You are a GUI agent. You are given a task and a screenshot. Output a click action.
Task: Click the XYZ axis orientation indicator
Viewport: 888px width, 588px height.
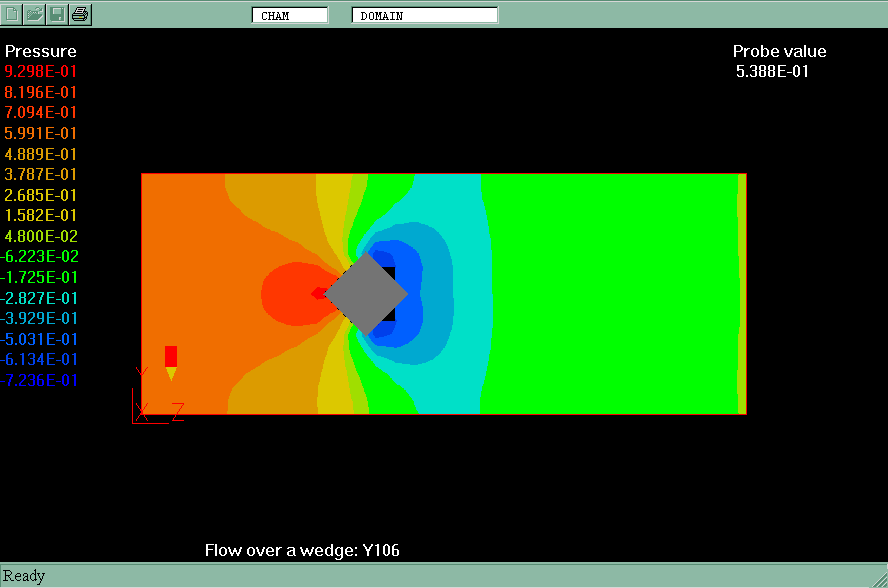point(152,398)
